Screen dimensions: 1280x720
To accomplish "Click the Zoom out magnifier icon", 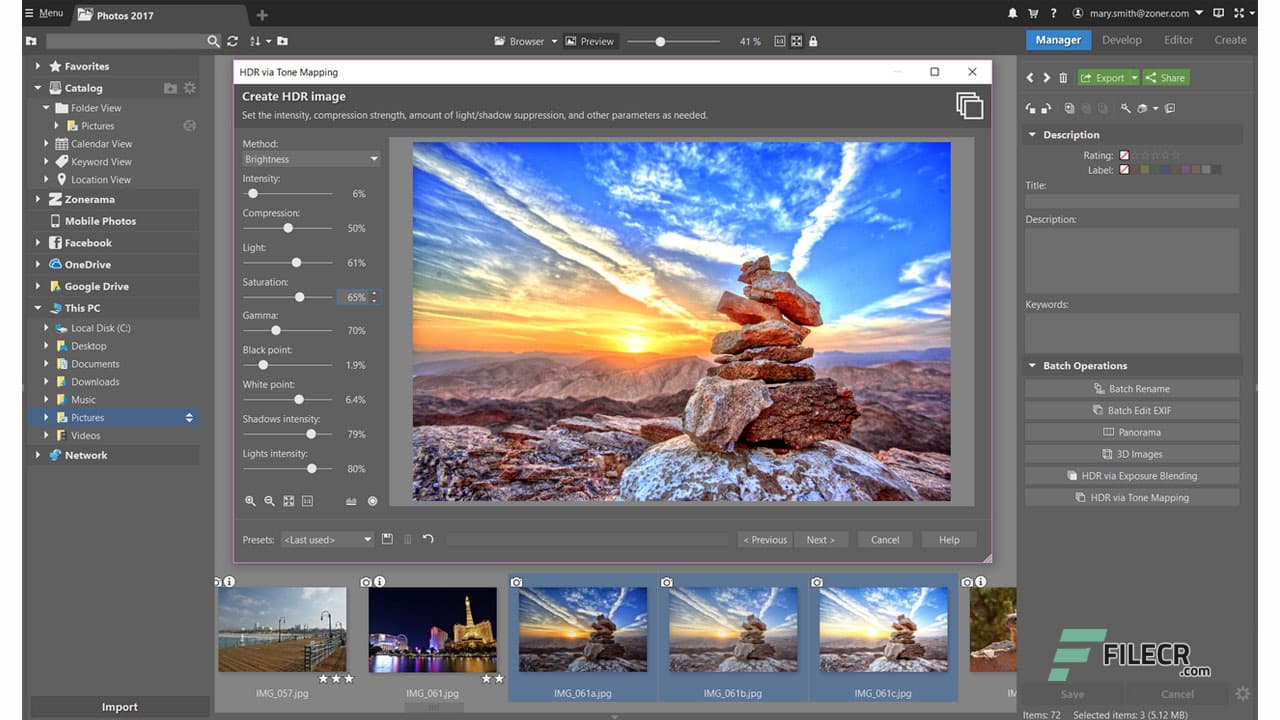I will [268, 500].
